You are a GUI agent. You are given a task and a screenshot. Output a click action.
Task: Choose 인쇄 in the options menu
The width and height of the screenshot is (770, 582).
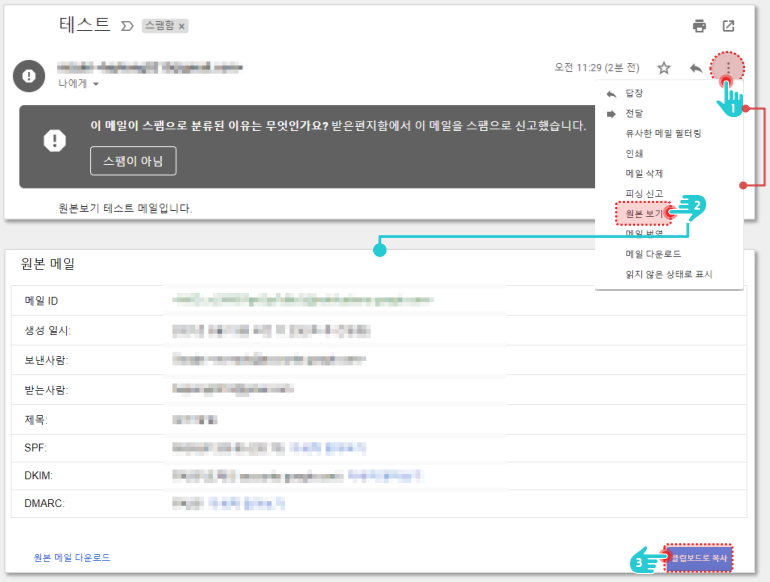coord(634,154)
